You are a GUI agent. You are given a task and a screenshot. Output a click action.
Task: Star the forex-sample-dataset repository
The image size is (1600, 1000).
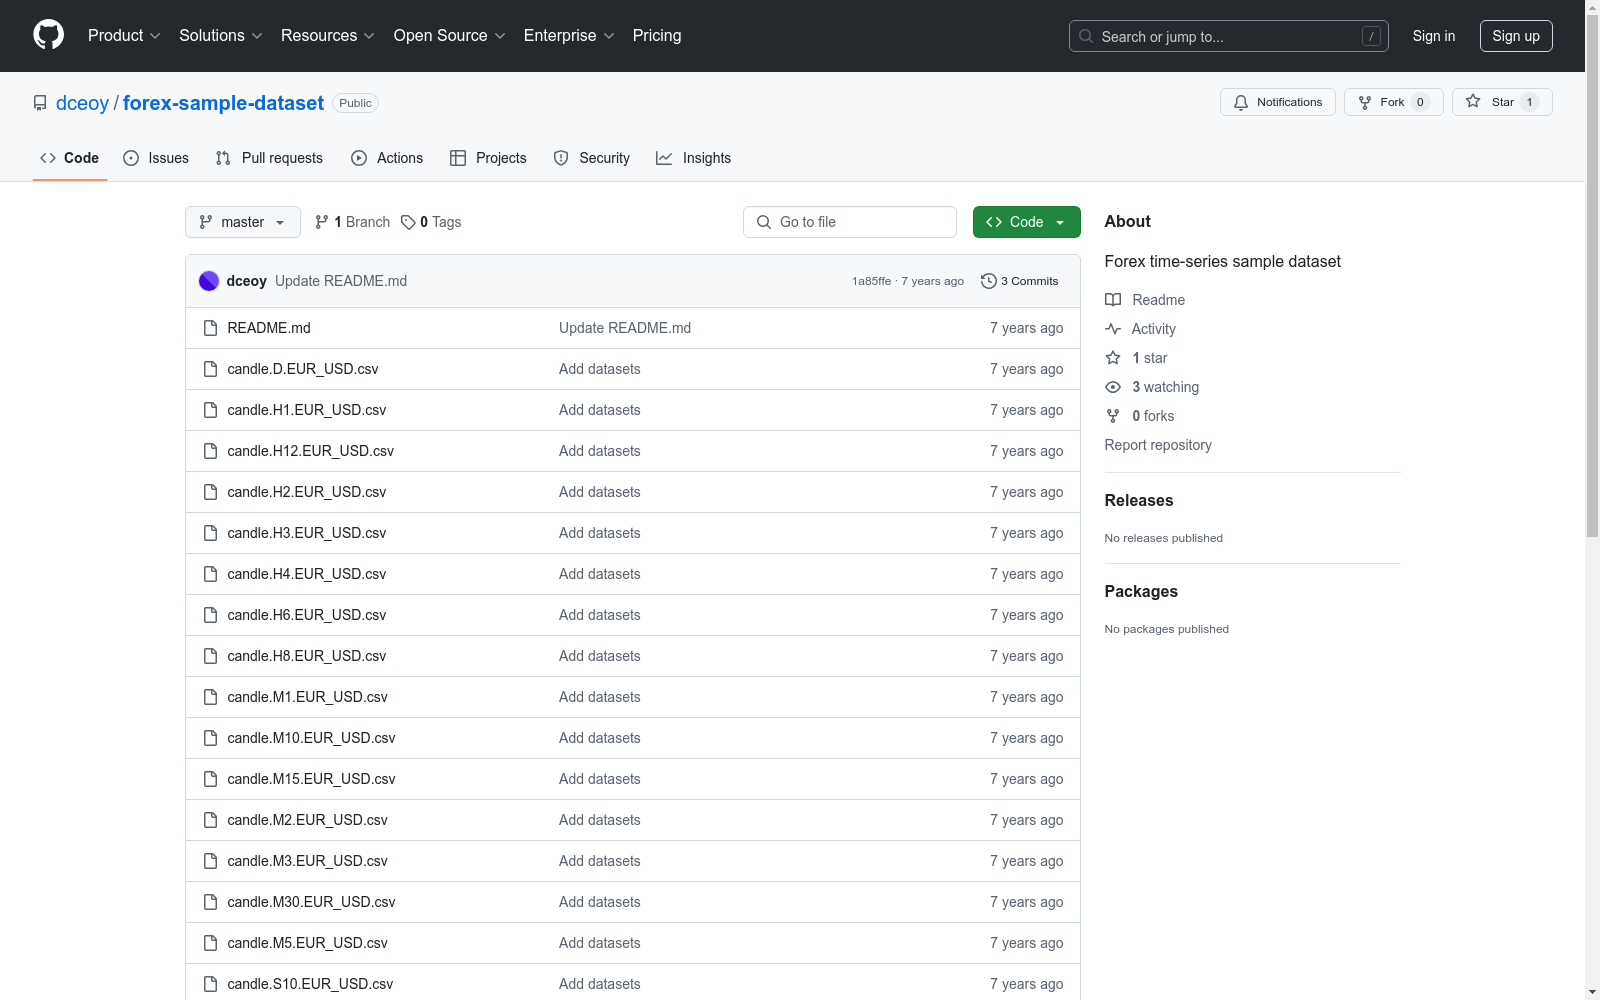point(1502,102)
